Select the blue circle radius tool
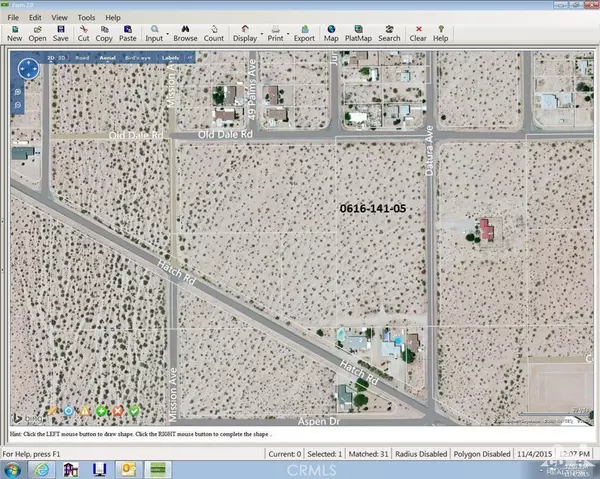 click(x=68, y=411)
